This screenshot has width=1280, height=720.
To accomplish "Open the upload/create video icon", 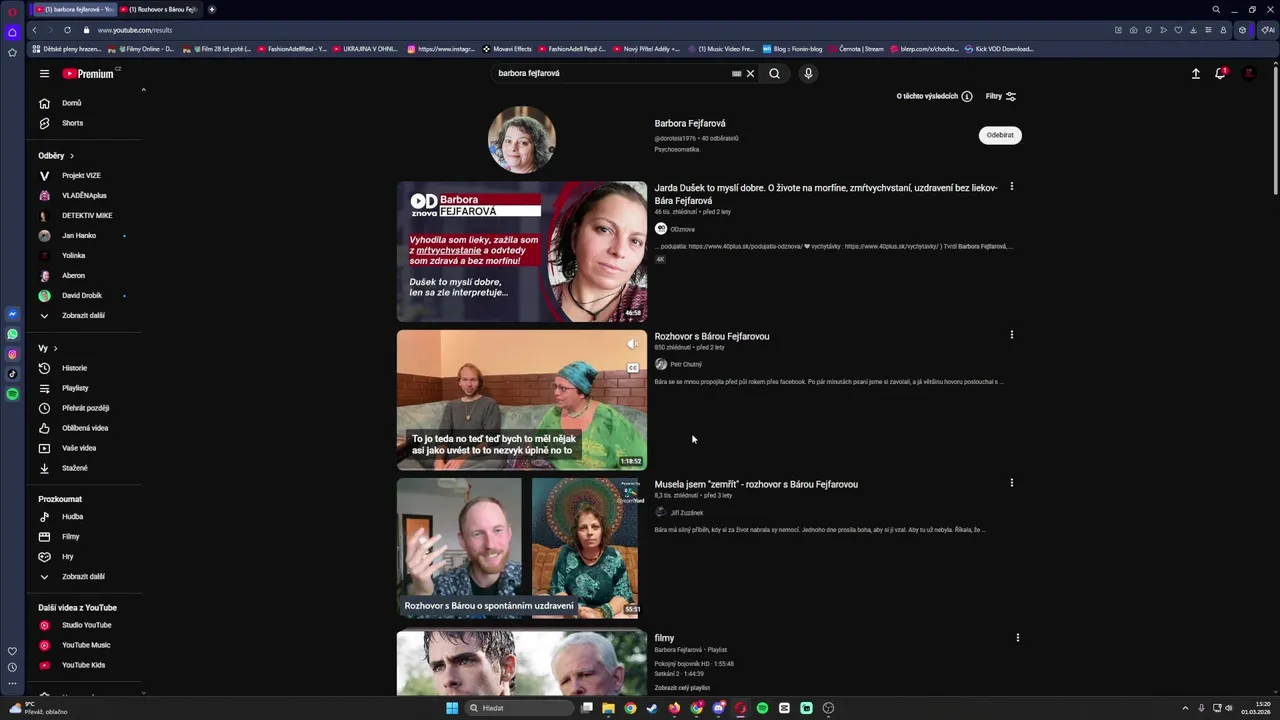I will (x=1195, y=73).
